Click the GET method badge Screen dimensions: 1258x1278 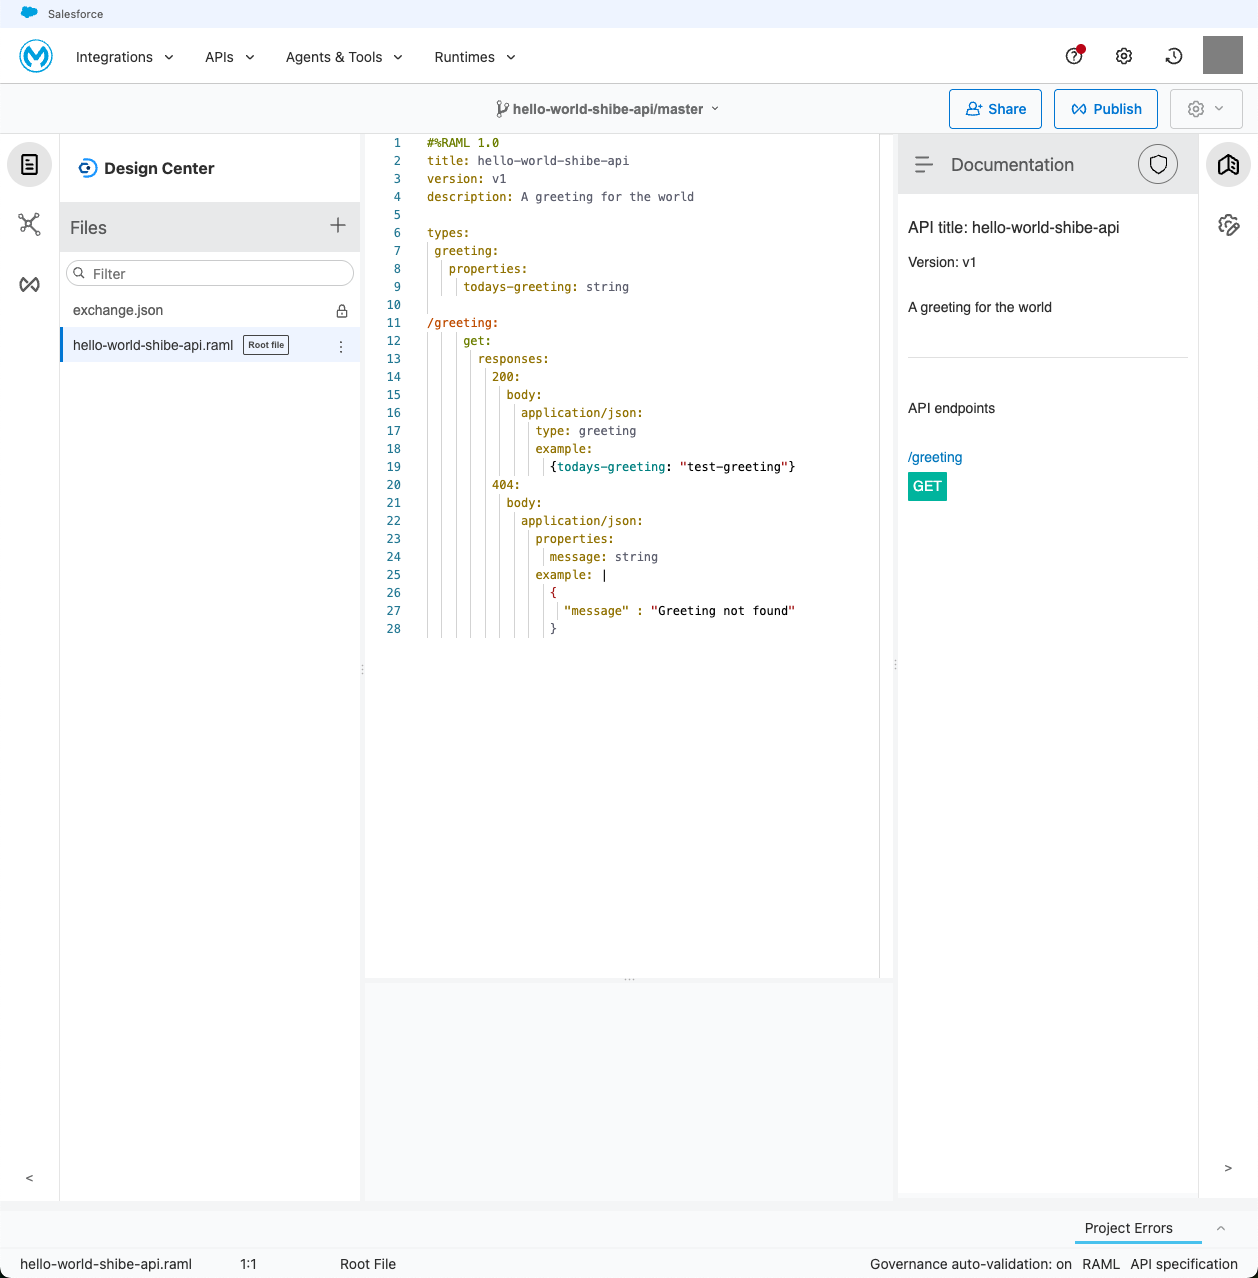tap(927, 486)
